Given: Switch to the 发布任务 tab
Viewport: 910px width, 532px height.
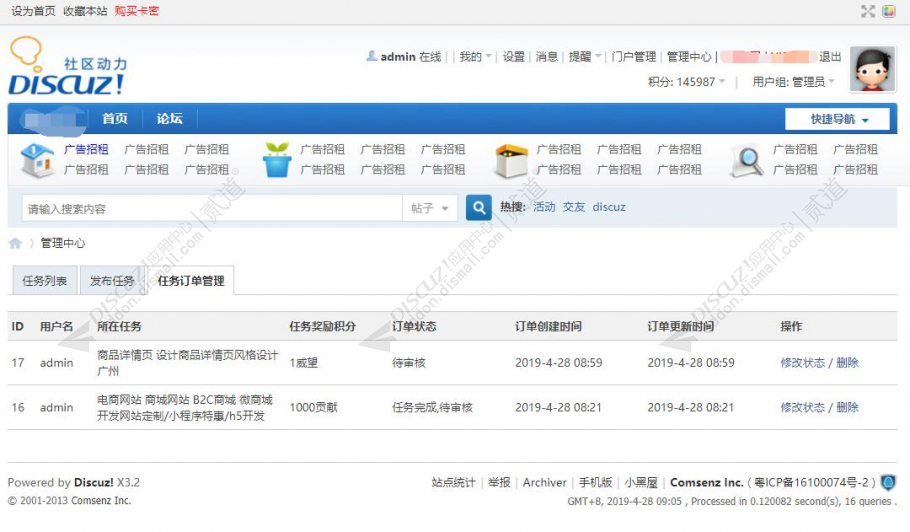Looking at the screenshot, I should tap(112, 281).
